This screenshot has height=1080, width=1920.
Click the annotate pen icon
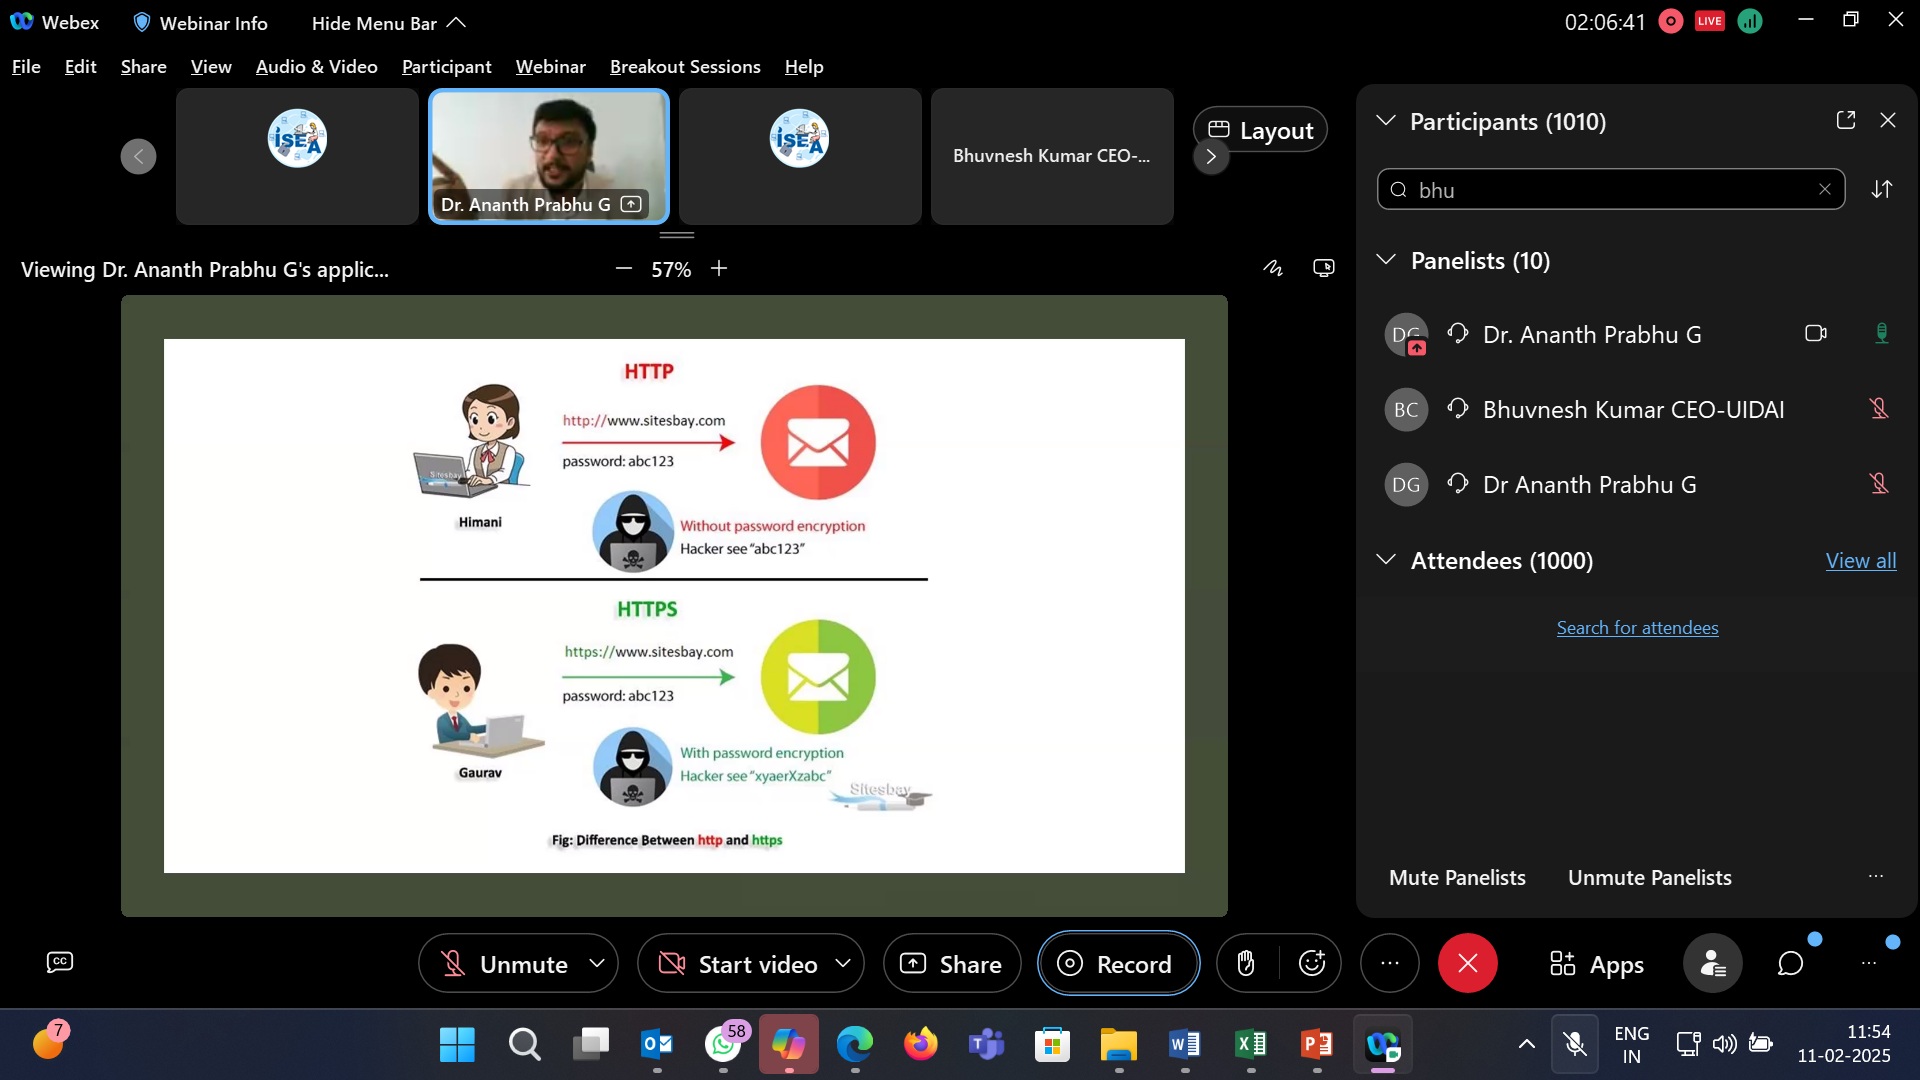(x=1272, y=268)
